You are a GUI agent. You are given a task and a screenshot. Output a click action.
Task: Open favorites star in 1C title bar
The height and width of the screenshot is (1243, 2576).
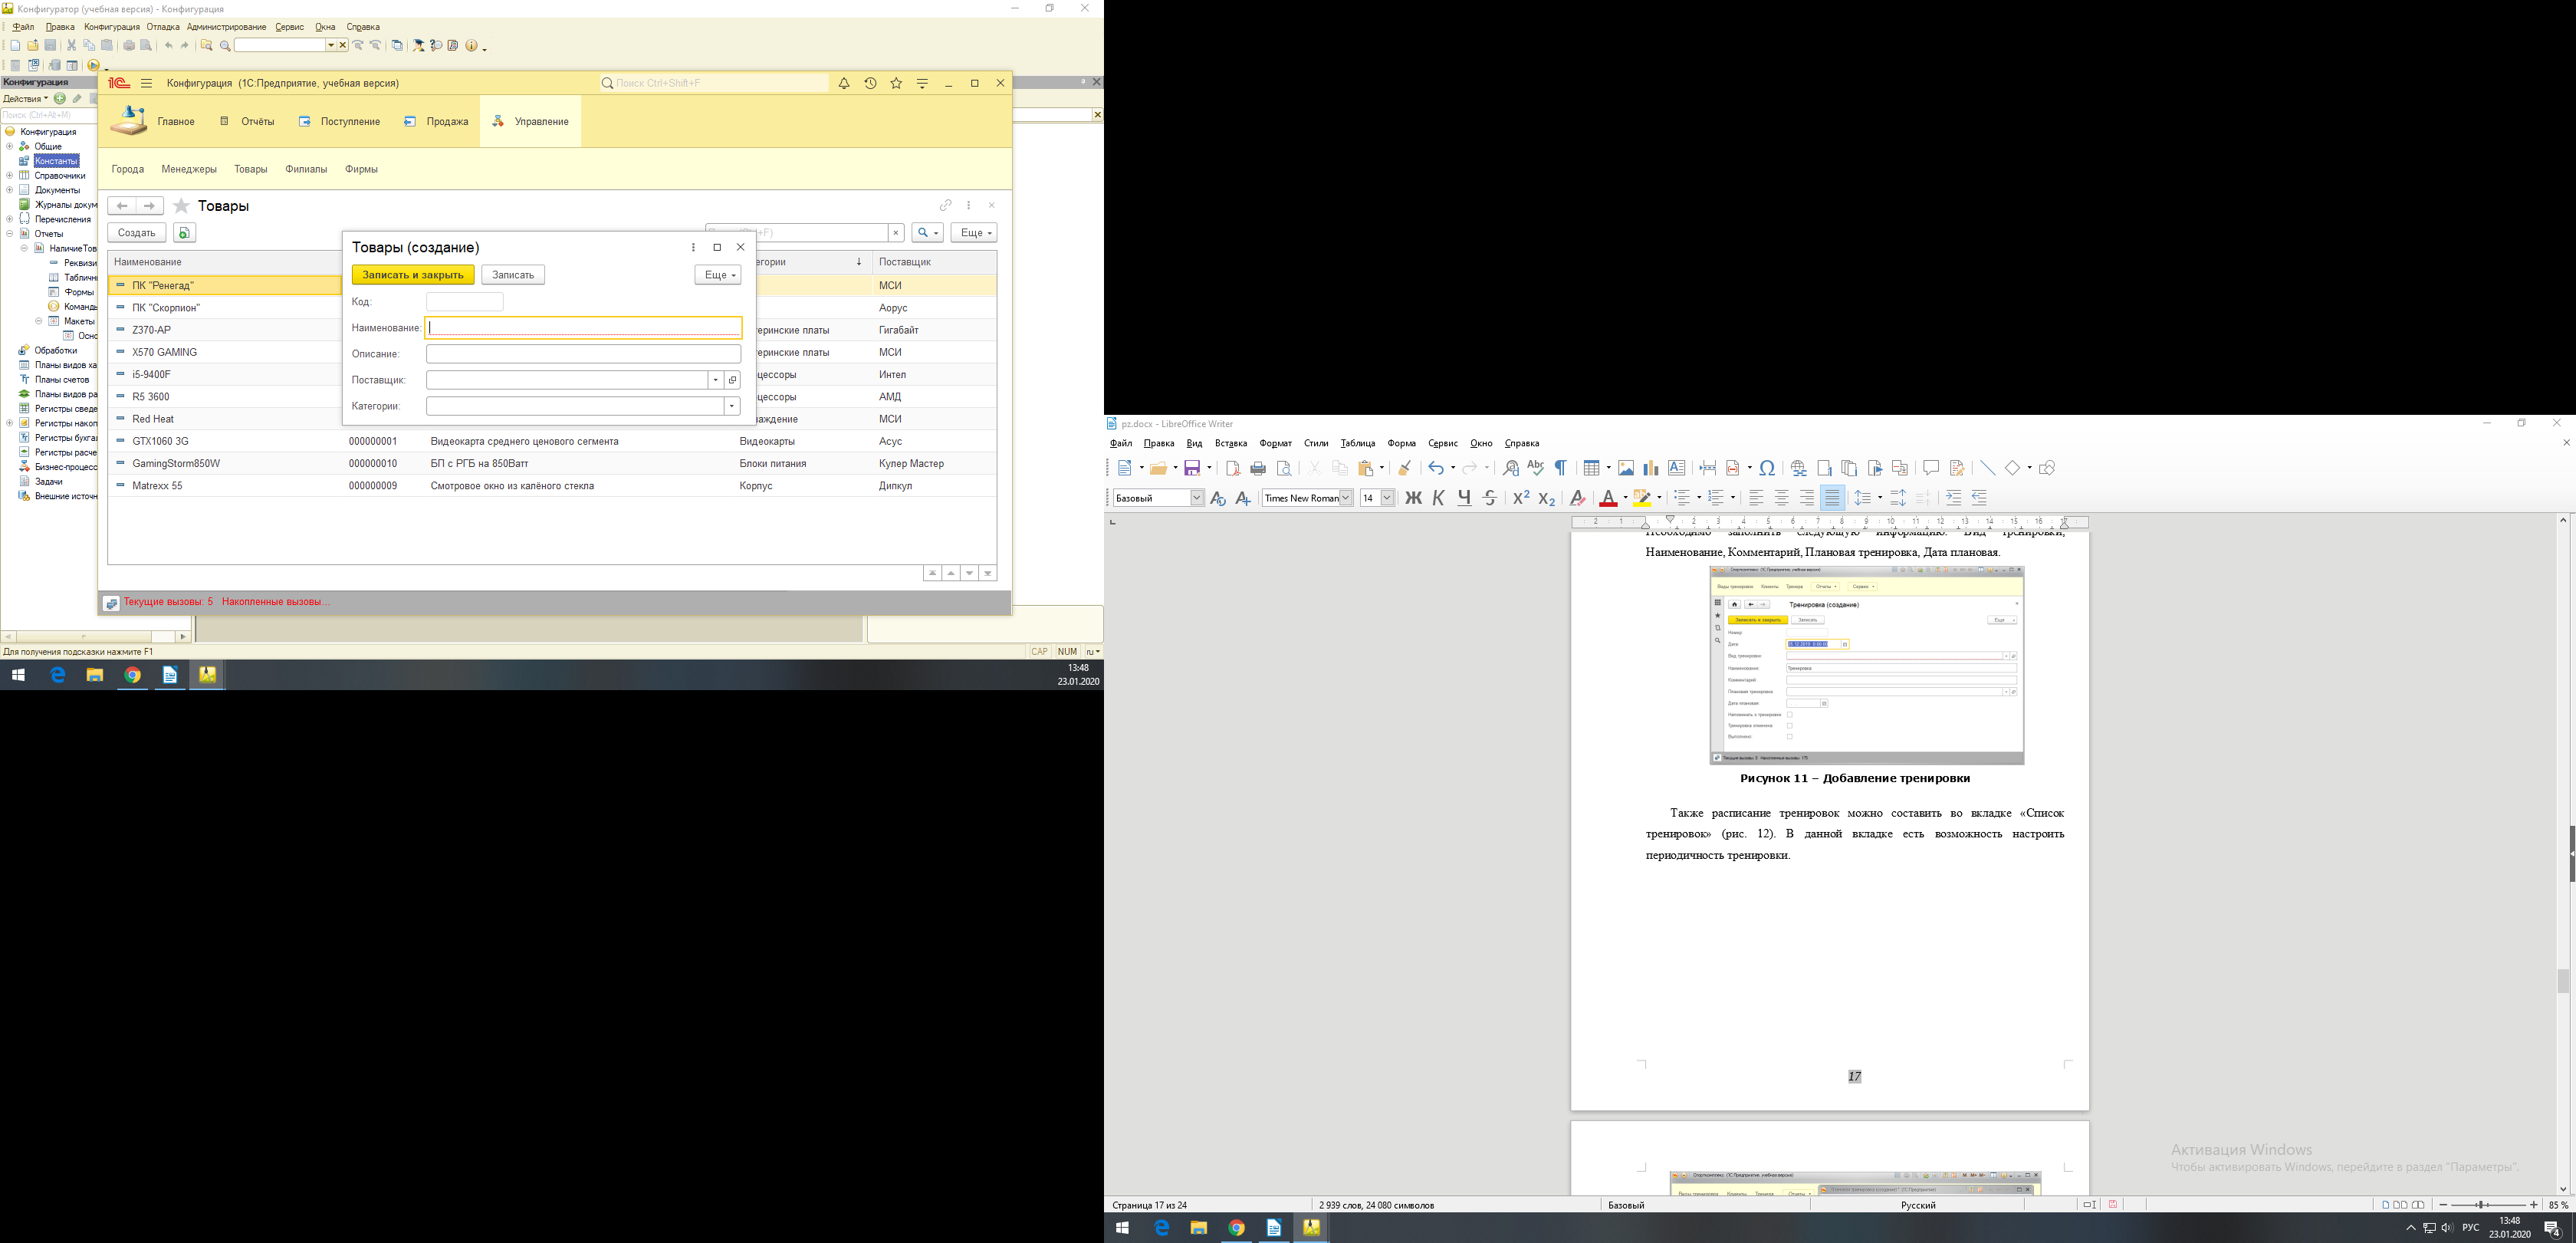pos(896,84)
